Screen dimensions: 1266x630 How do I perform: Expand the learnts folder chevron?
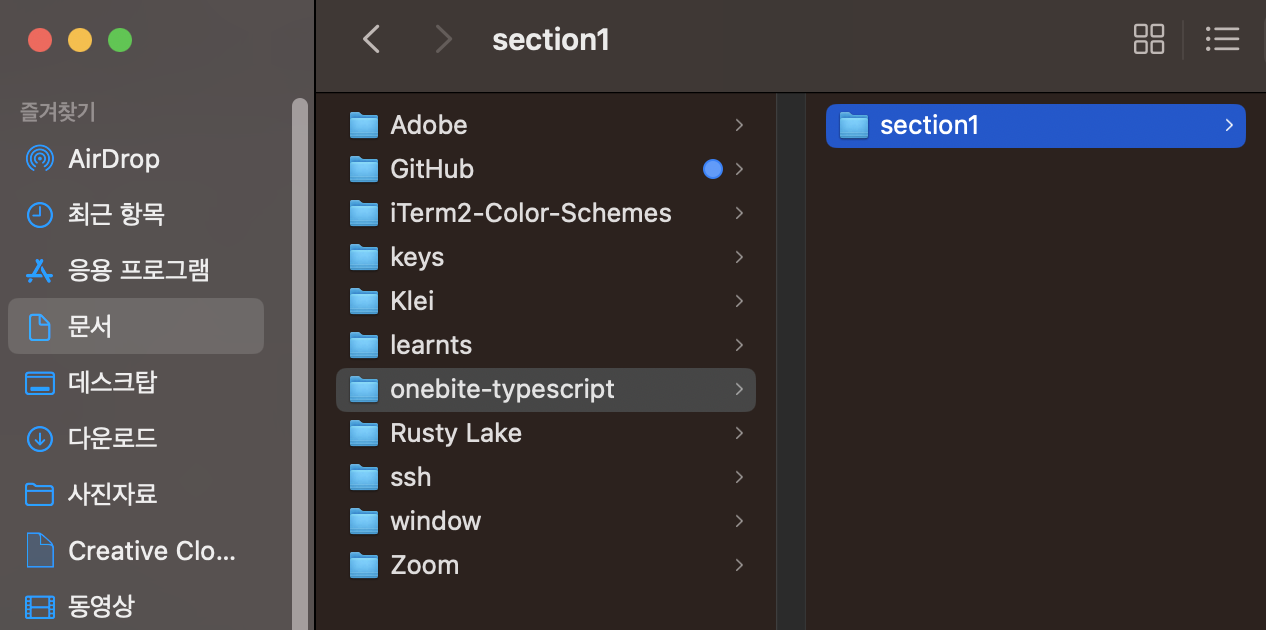click(x=739, y=345)
